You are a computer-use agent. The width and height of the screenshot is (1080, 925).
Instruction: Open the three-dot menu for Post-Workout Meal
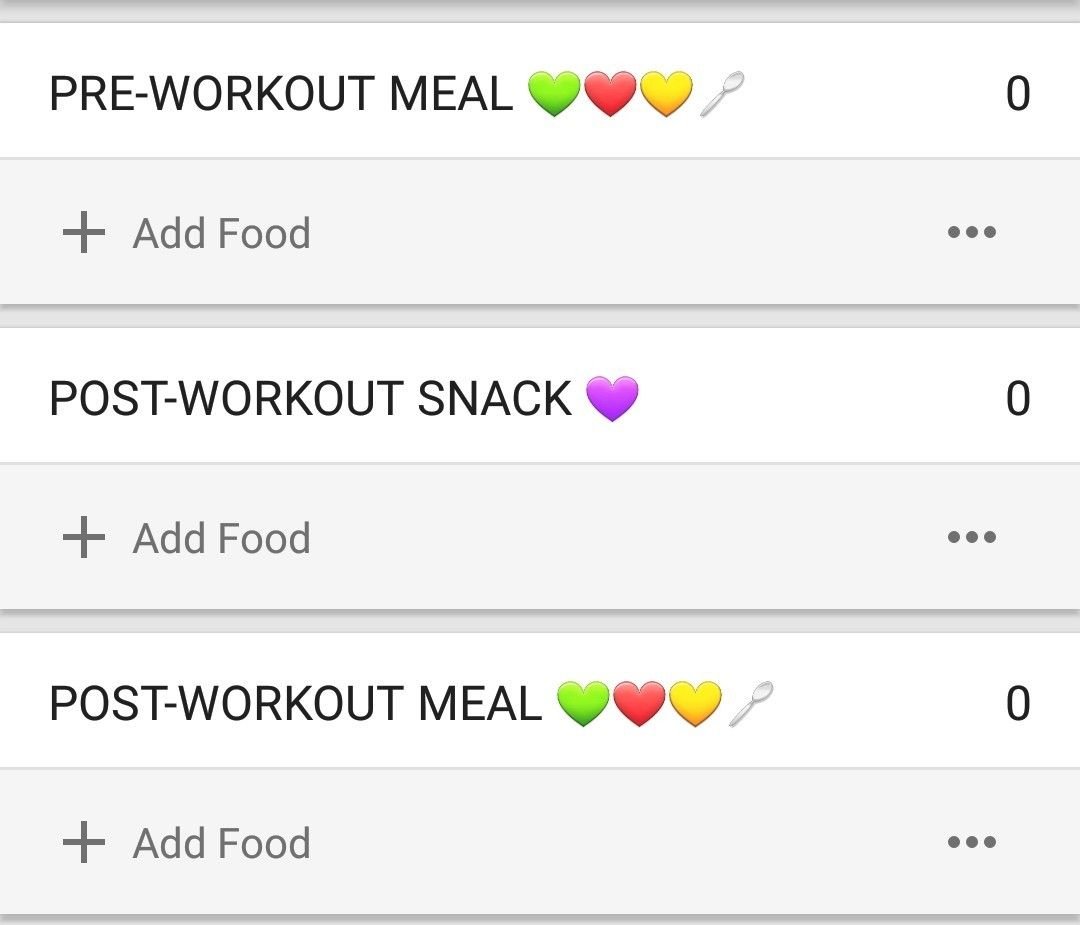[971, 842]
